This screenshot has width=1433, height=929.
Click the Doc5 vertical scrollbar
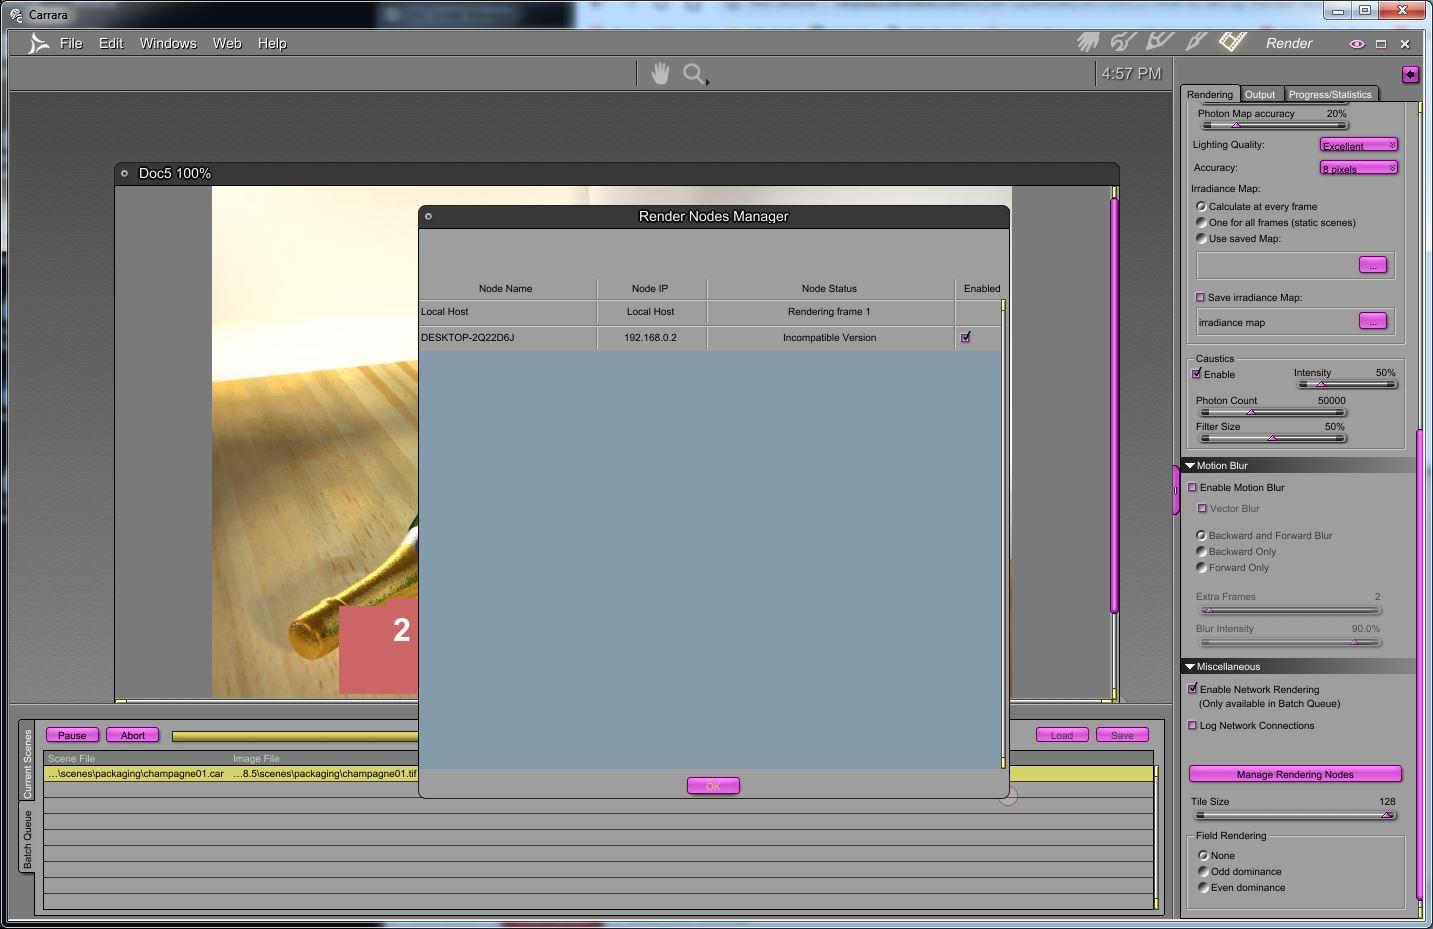tap(1114, 405)
